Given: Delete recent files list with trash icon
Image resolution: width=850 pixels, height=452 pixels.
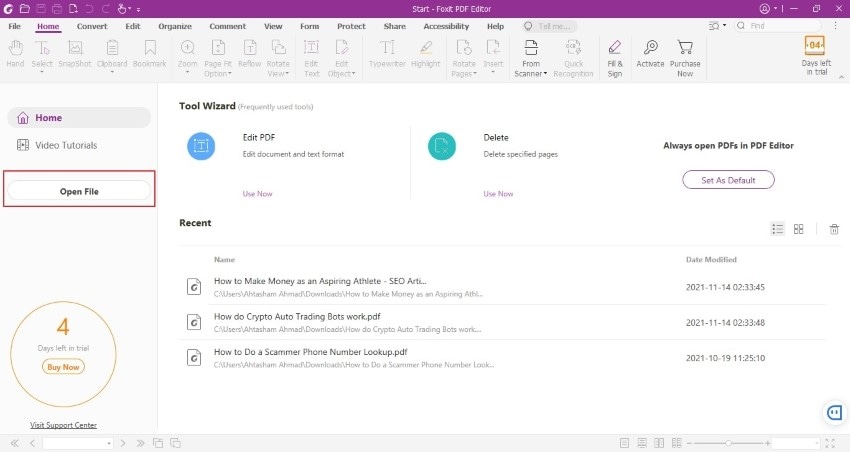Looking at the screenshot, I should pyautogui.click(x=834, y=229).
